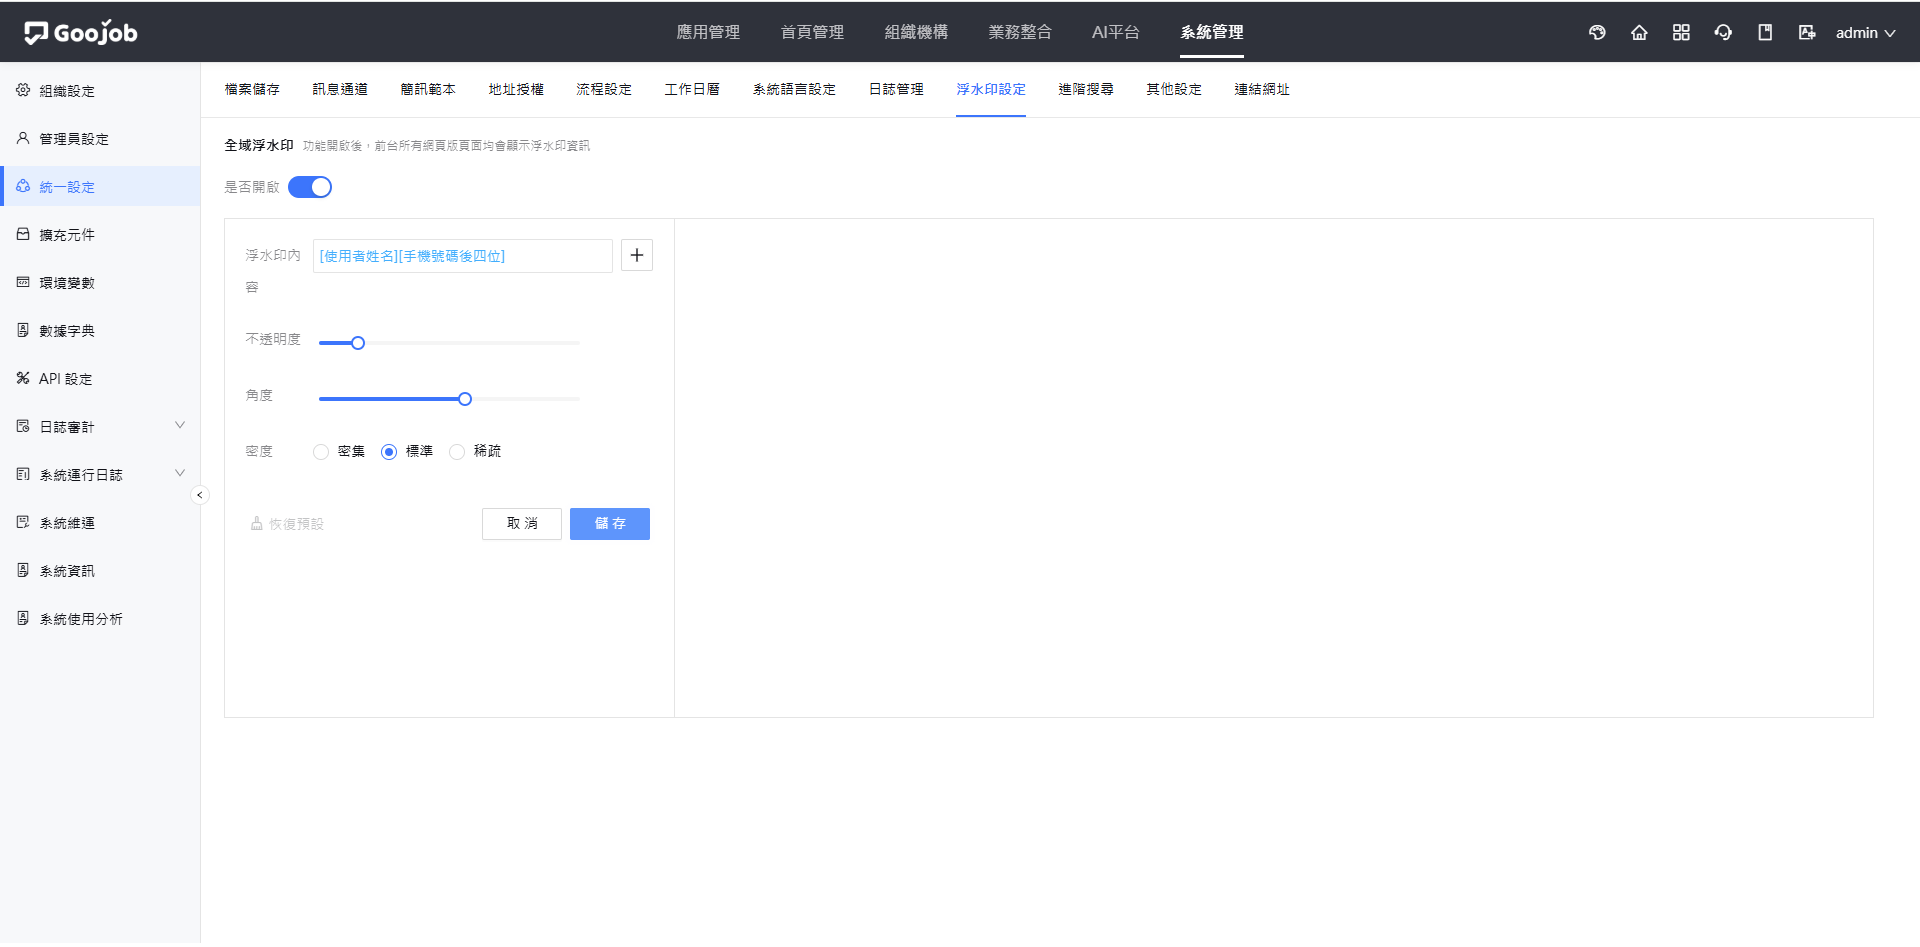This screenshot has height=947, width=1920.
Task: Switch to the 工作日曆 tab
Action: [692, 89]
